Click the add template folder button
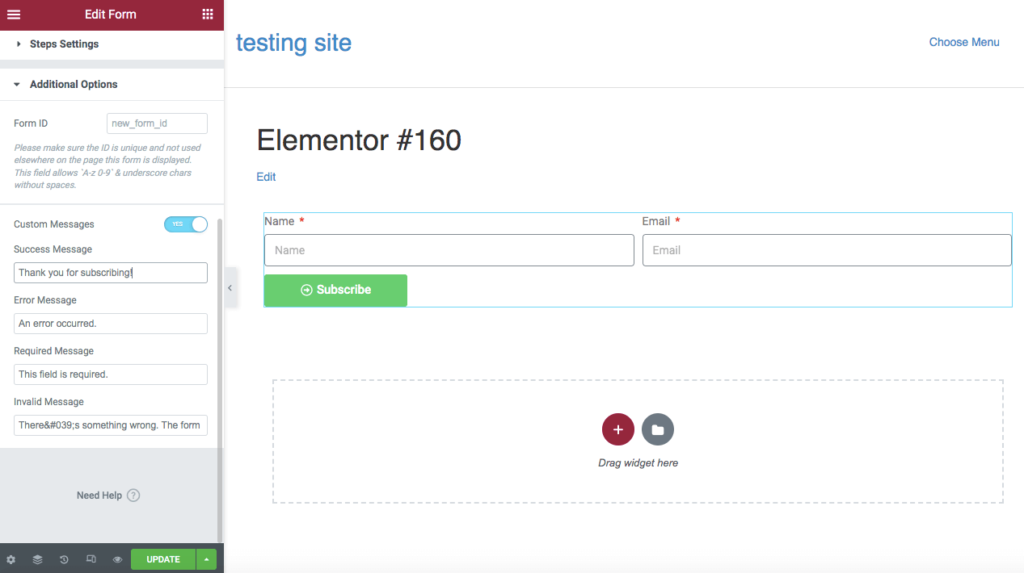This screenshot has width=1024, height=573. [x=658, y=429]
